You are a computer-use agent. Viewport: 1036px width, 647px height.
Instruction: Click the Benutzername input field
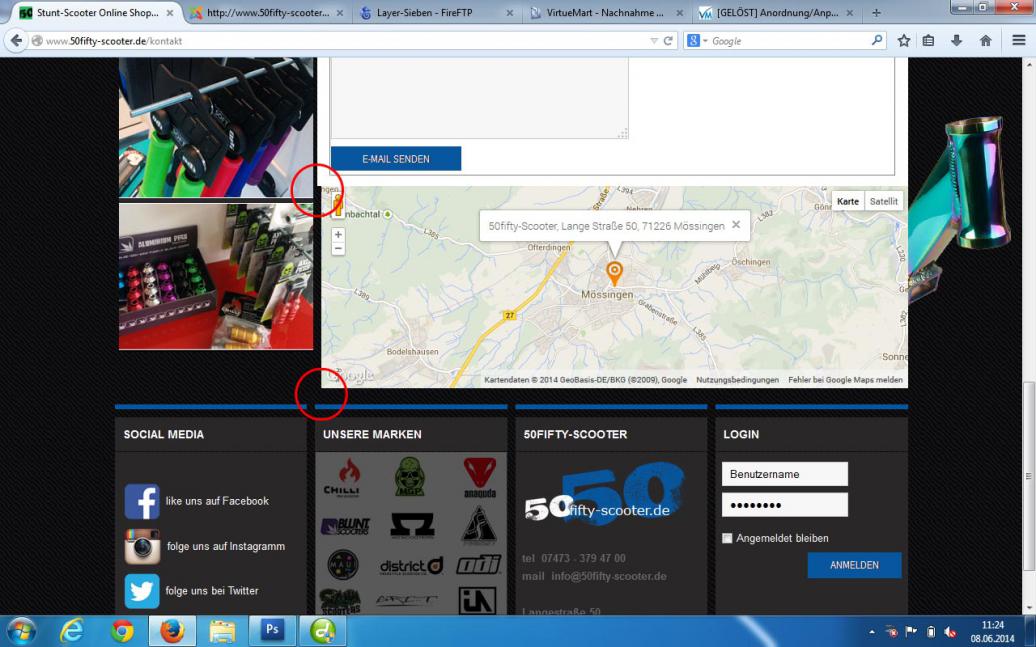click(784, 474)
